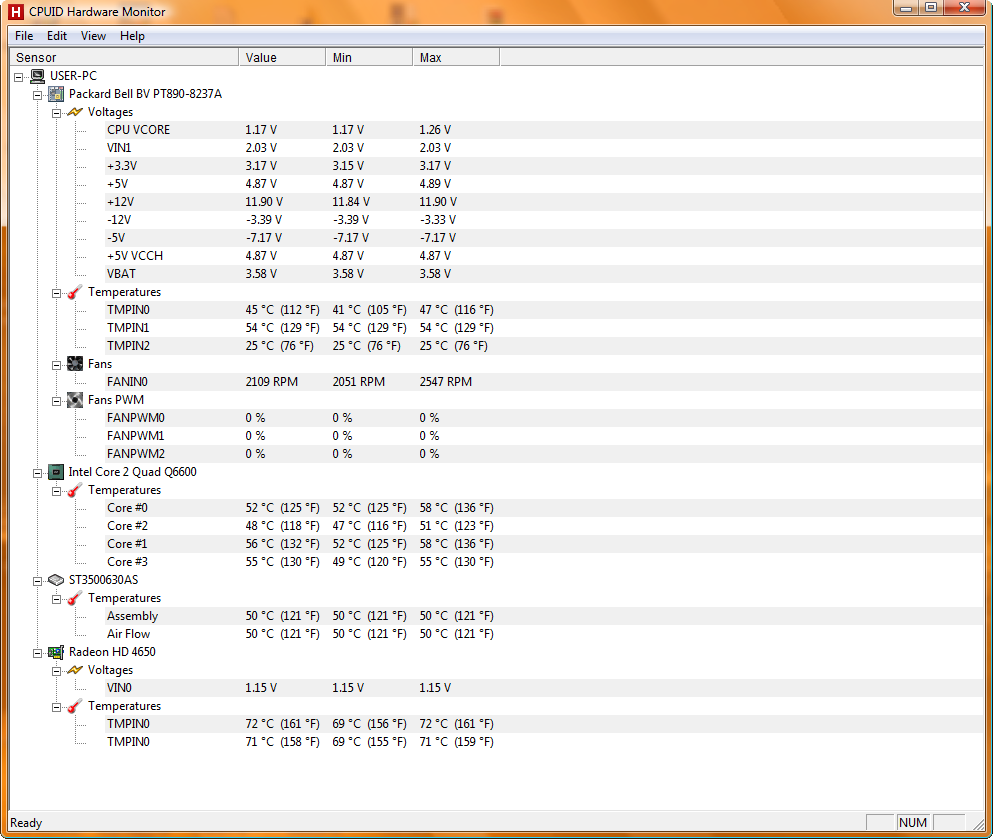The width and height of the screenshot is (993, 839).
Task: Open the Help menu
Action: click(132, 36)
